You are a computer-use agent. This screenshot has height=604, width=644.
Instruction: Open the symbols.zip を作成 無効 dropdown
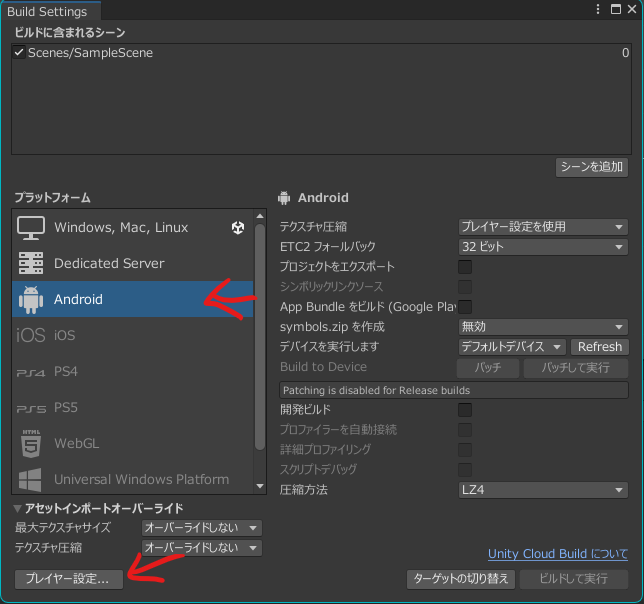click(543, 327)
